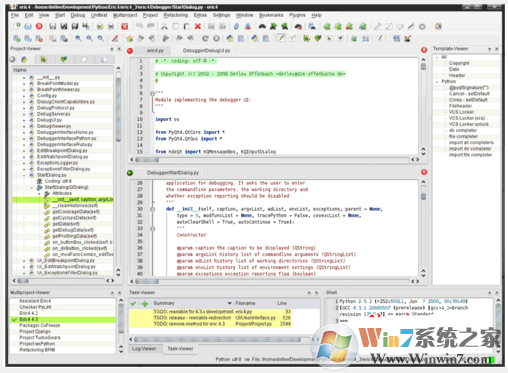Collapse the StartDialog(QDialog) class node

(x=32, y=187)
